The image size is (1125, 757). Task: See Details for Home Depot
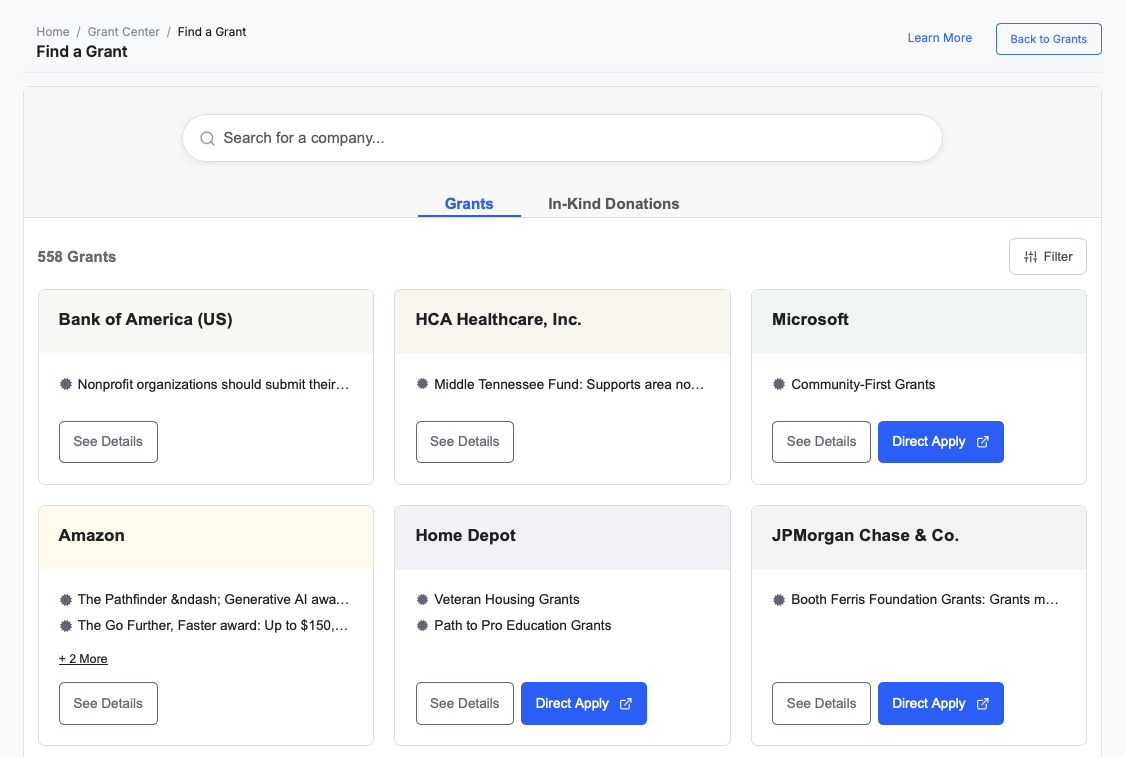(x=465, y=704)
